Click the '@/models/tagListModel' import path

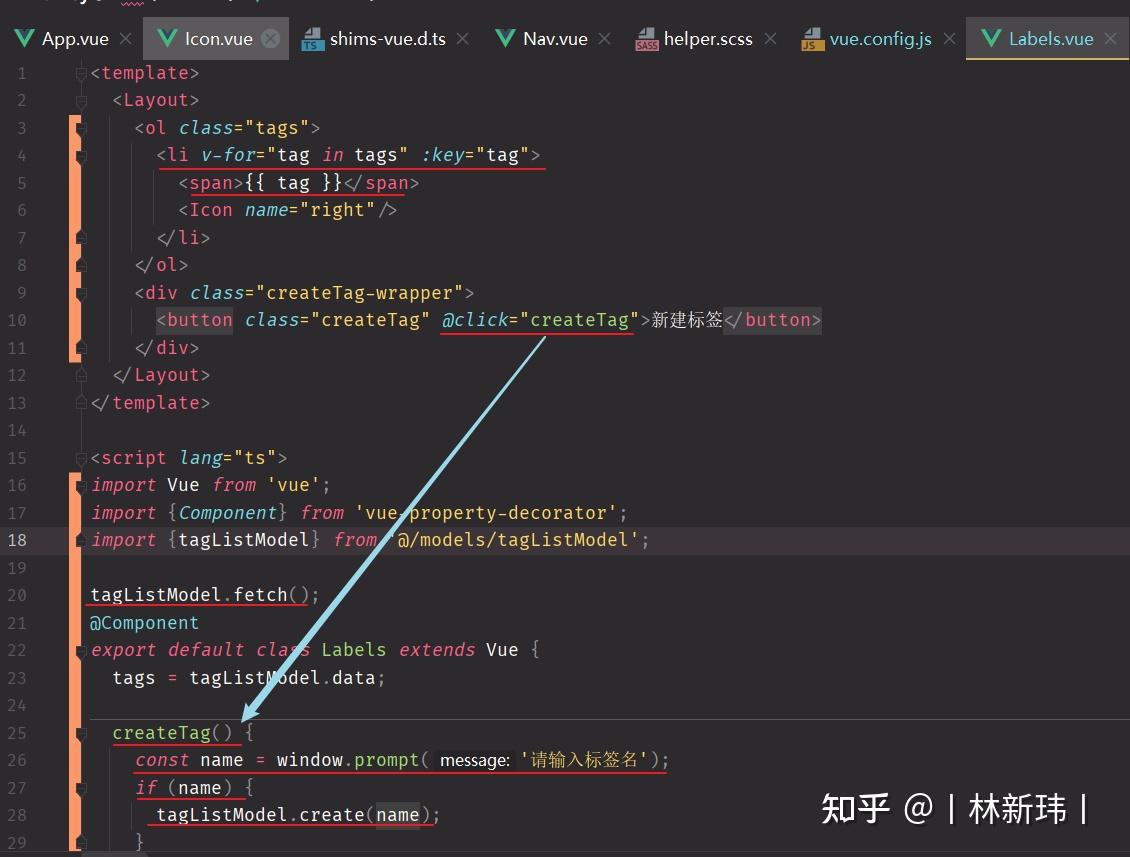point(513,540)
